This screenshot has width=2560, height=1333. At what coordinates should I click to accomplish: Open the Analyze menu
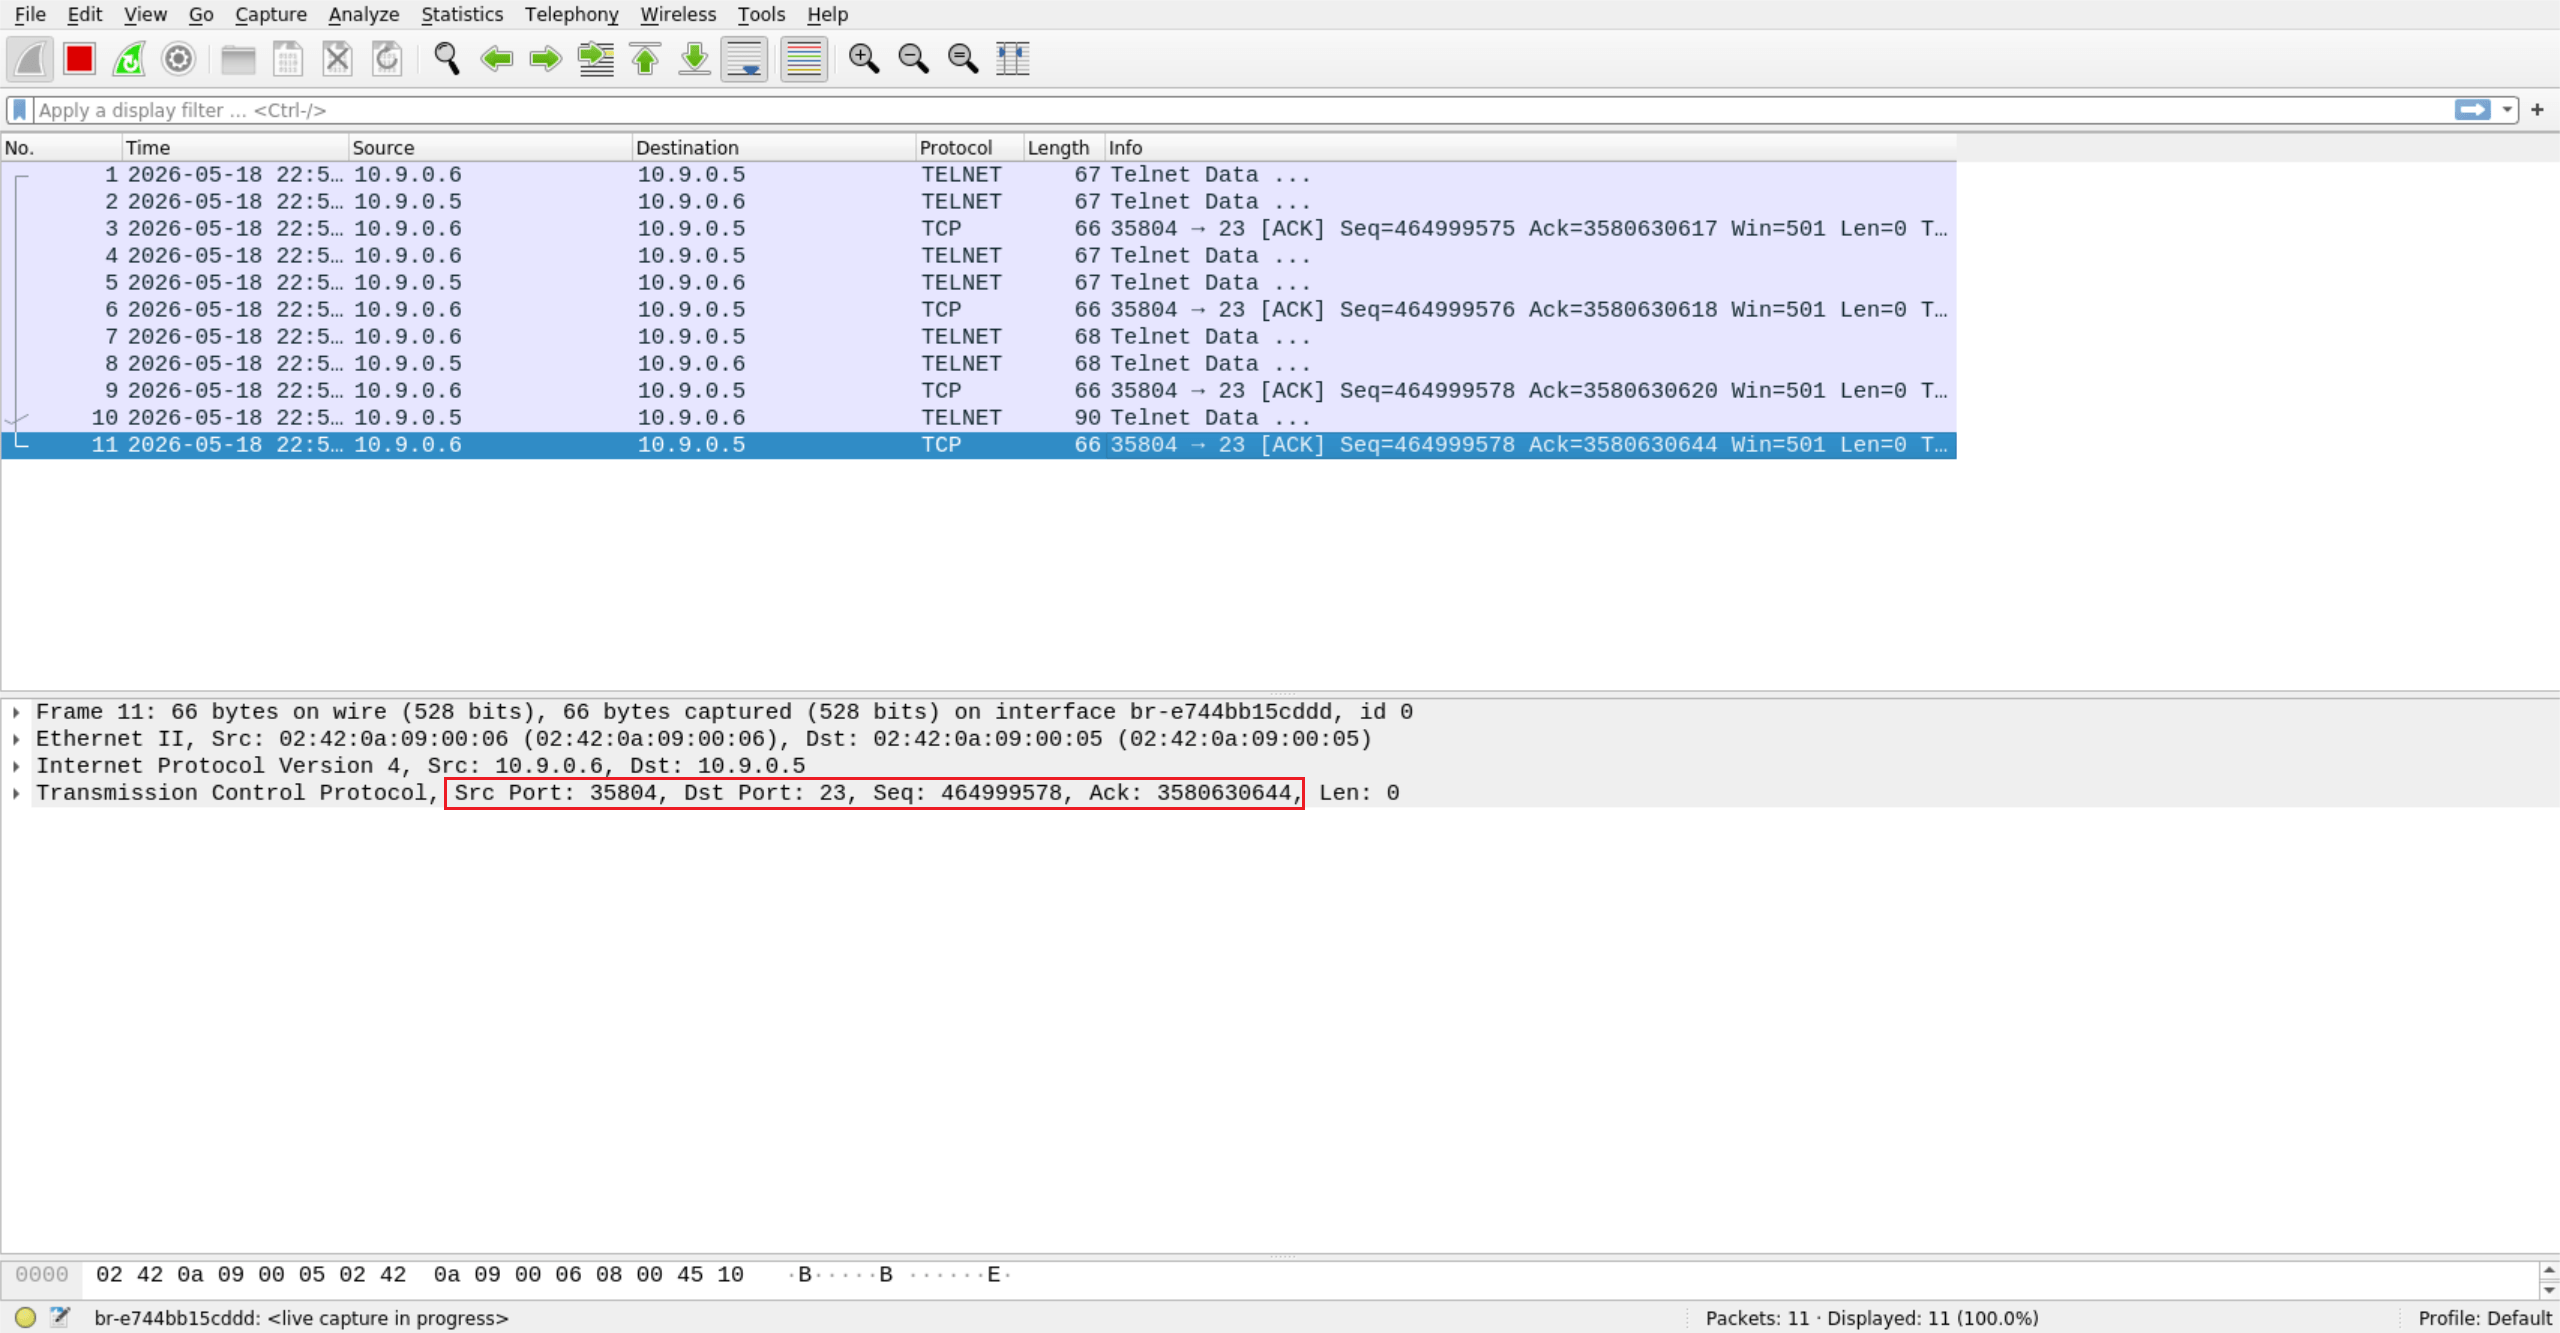click(x=364, y=14)
